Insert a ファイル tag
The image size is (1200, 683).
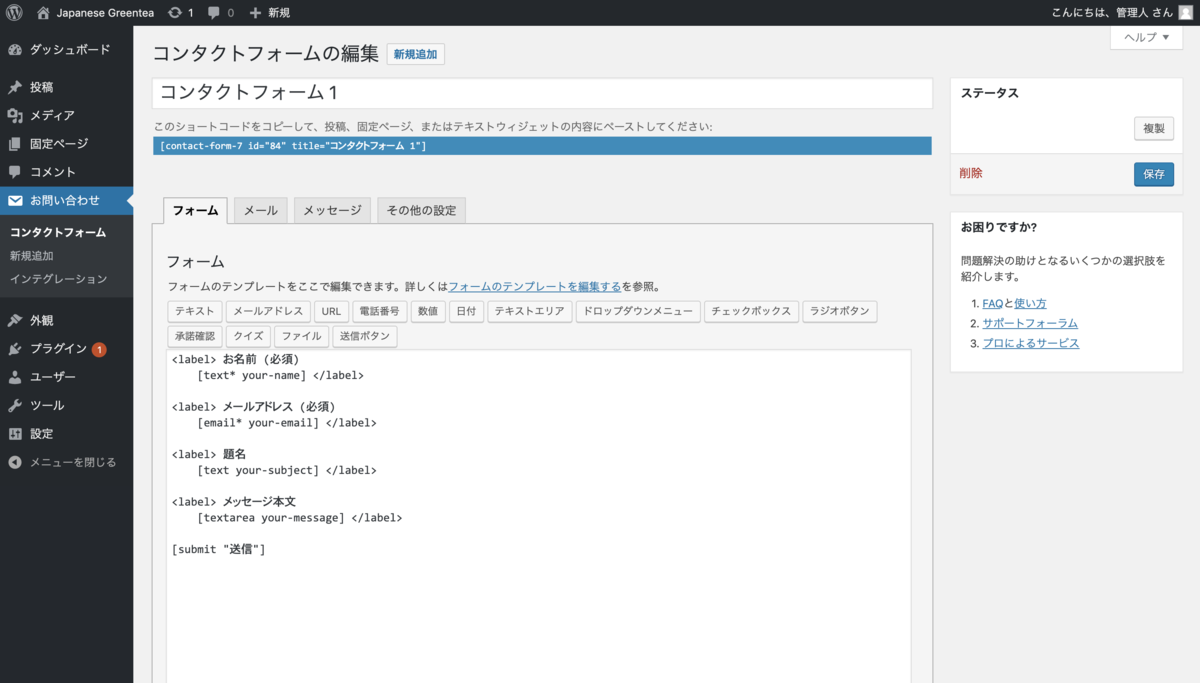click(x=302, y=336)
